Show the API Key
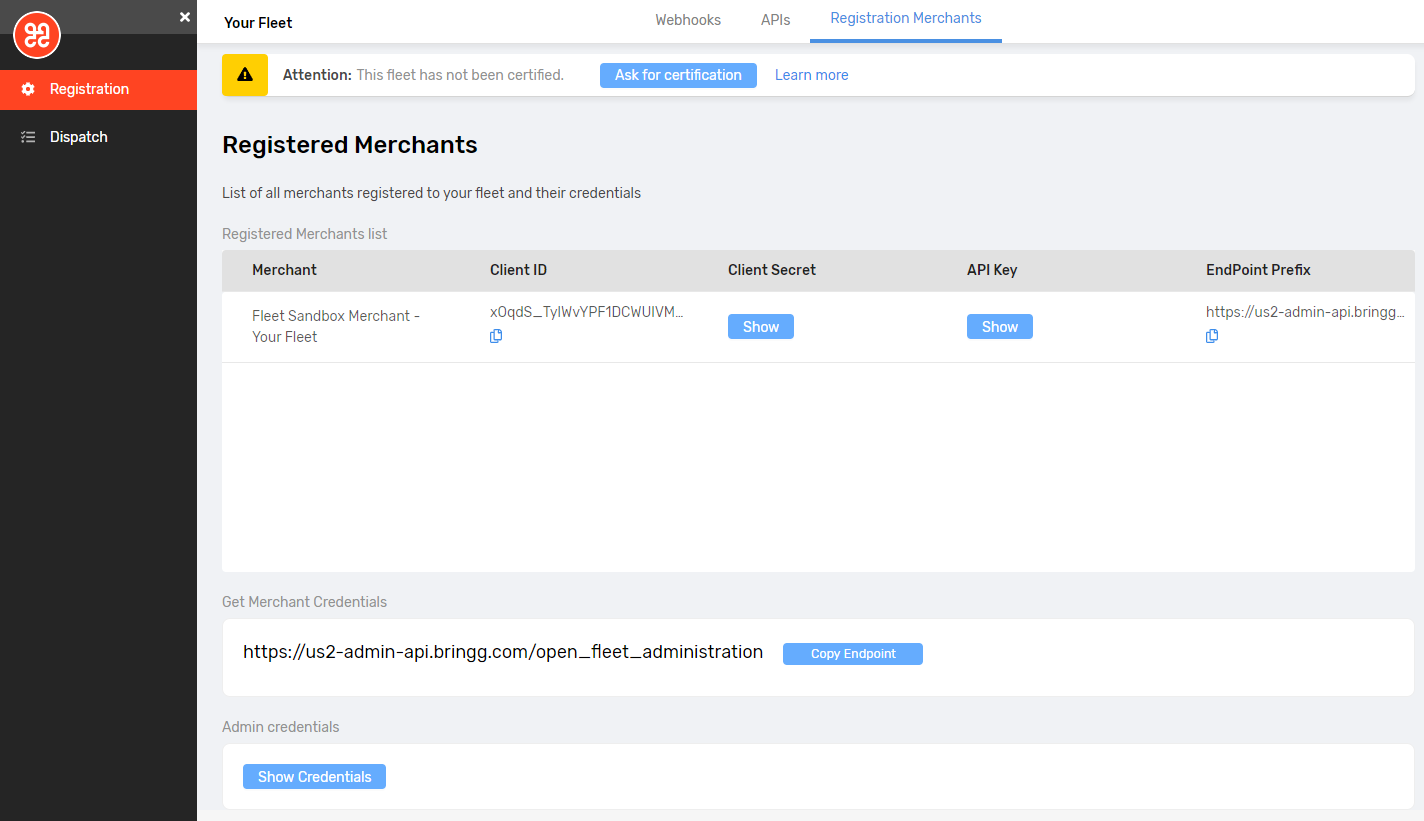The width and height of the screenshot is (1424, 821). 1000,327
